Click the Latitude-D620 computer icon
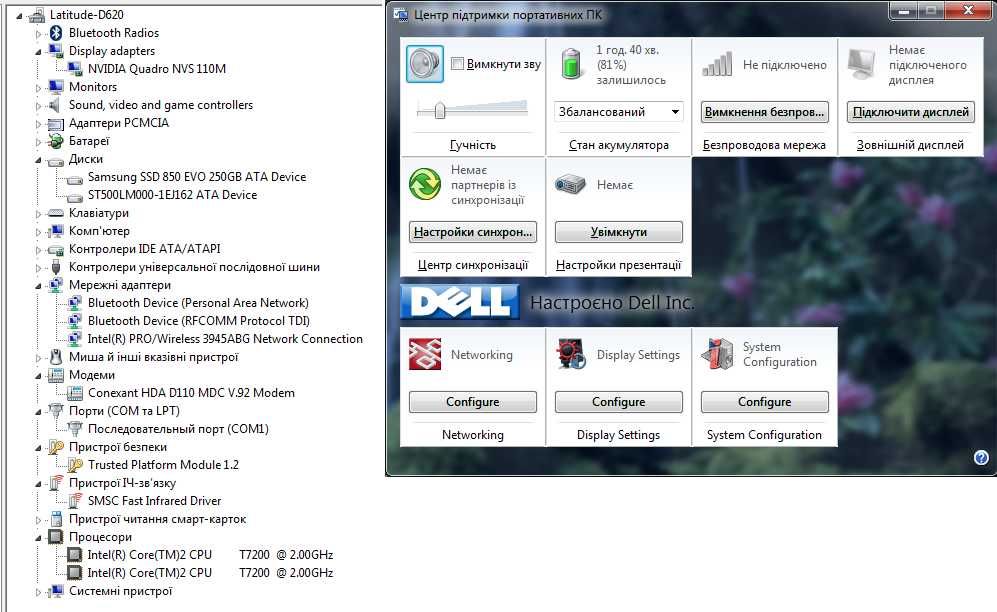 coord(37,15)
